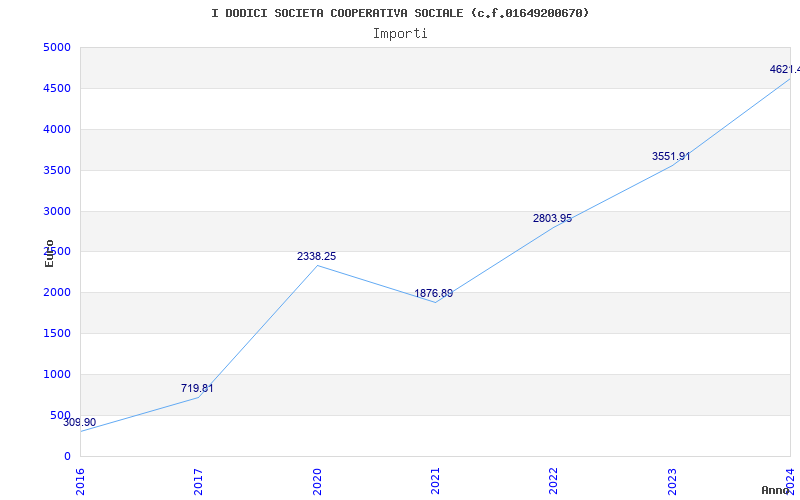Click the 1876.89 data point label
The image size is (800, 500).
point(434,294)
